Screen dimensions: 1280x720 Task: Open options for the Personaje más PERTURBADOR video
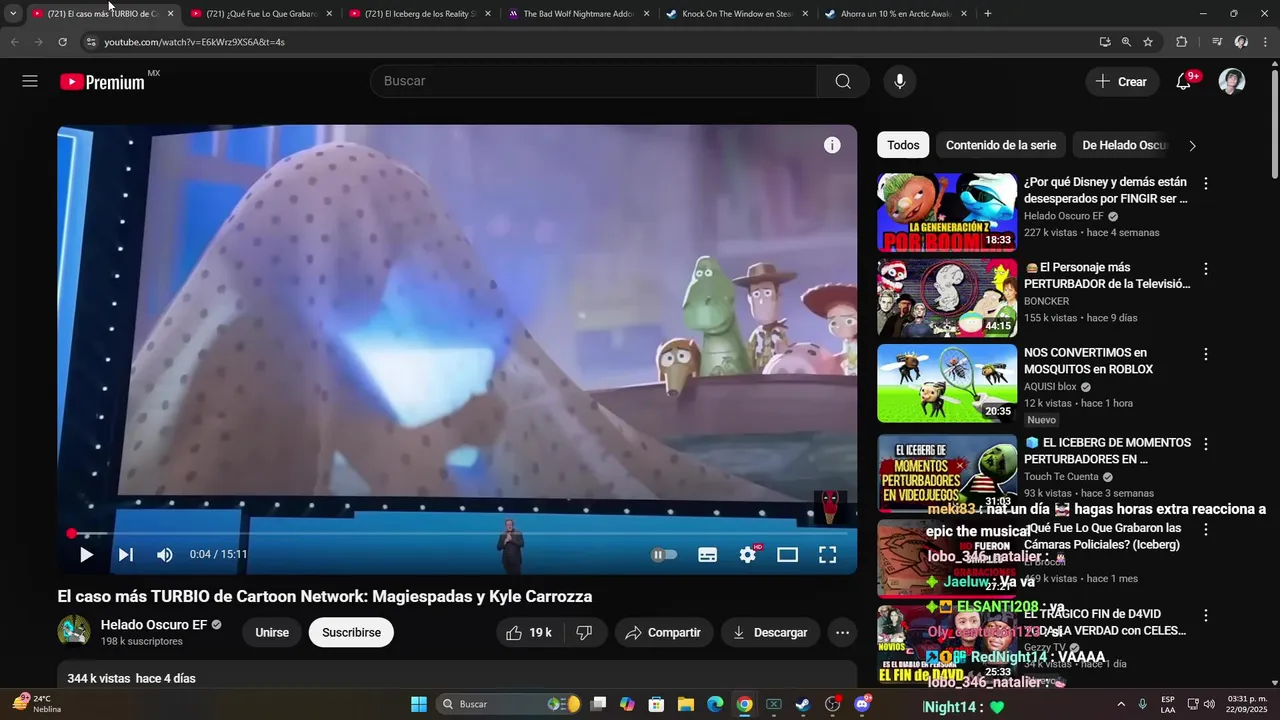coord(1206,269)
